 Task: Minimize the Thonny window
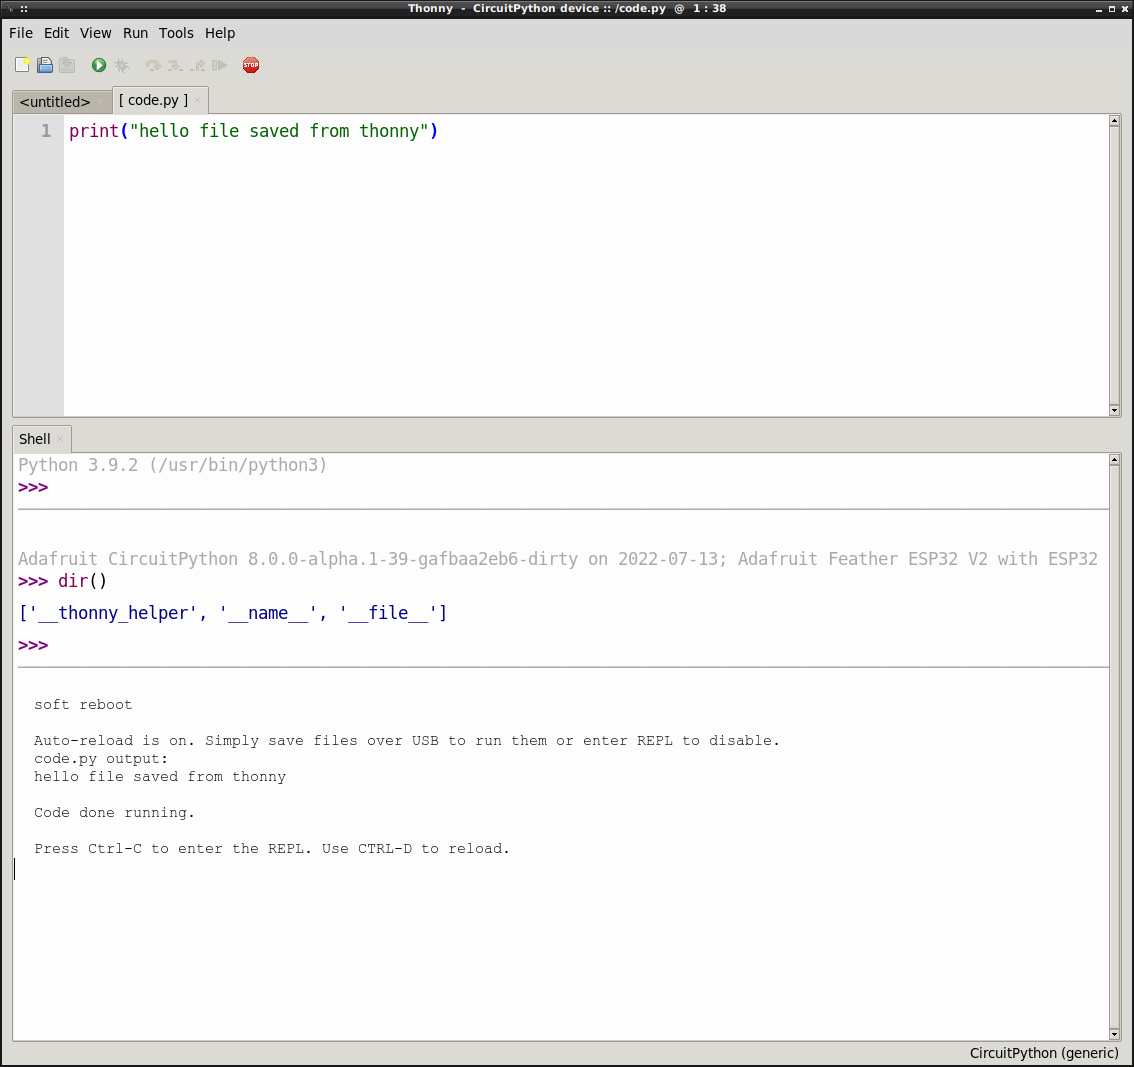pyautogui.click(x=1099, y=9)
